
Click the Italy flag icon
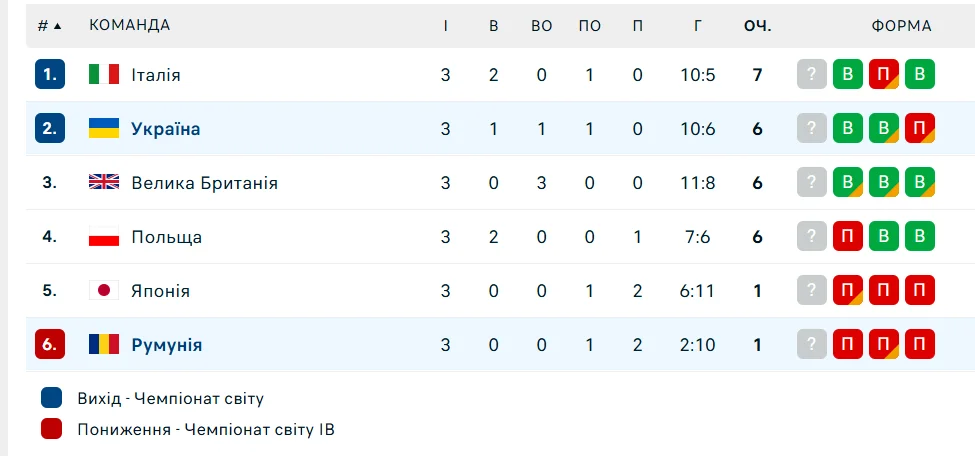(104, 75)
